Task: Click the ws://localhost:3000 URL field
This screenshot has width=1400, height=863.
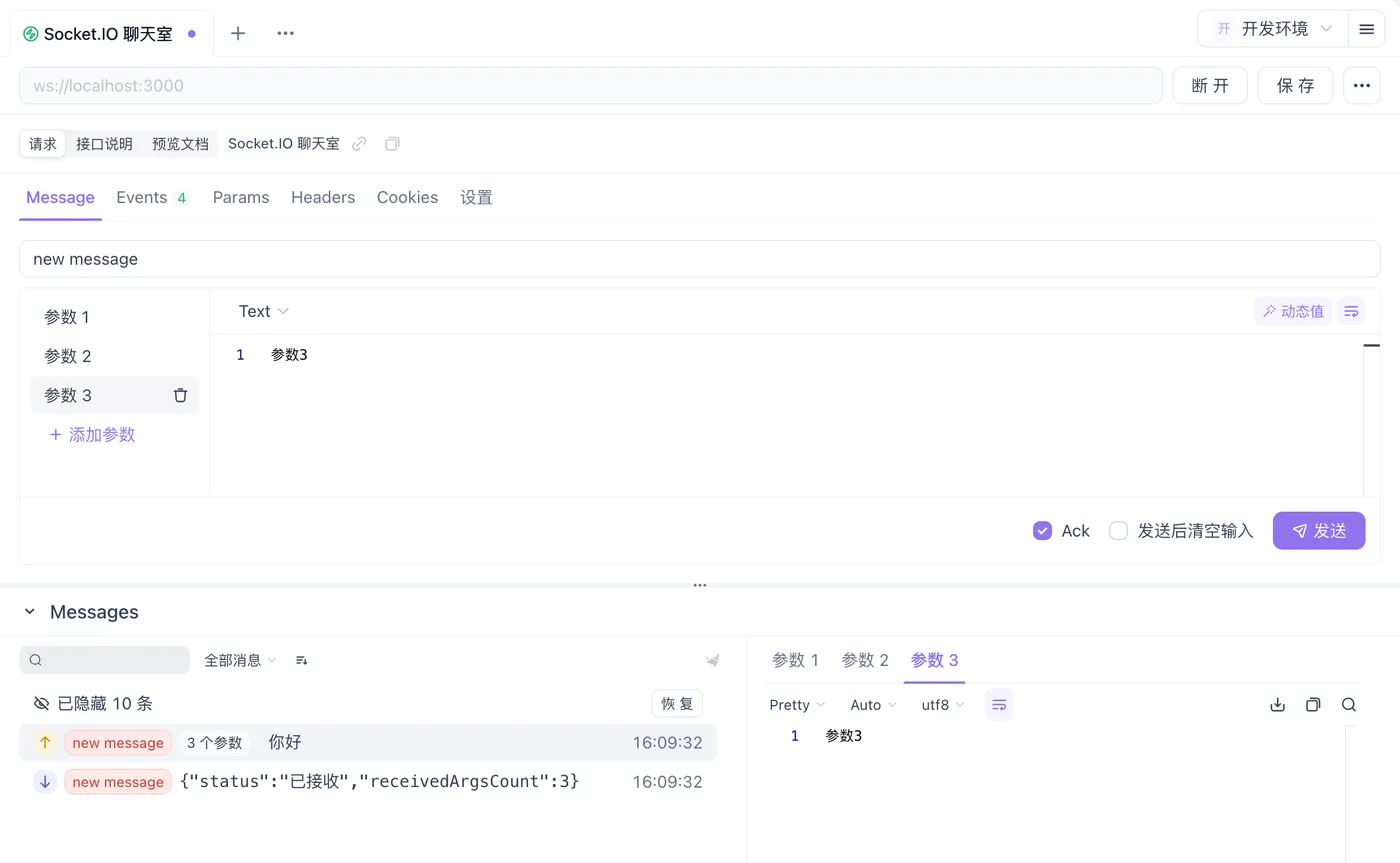Action: (590, 86)
